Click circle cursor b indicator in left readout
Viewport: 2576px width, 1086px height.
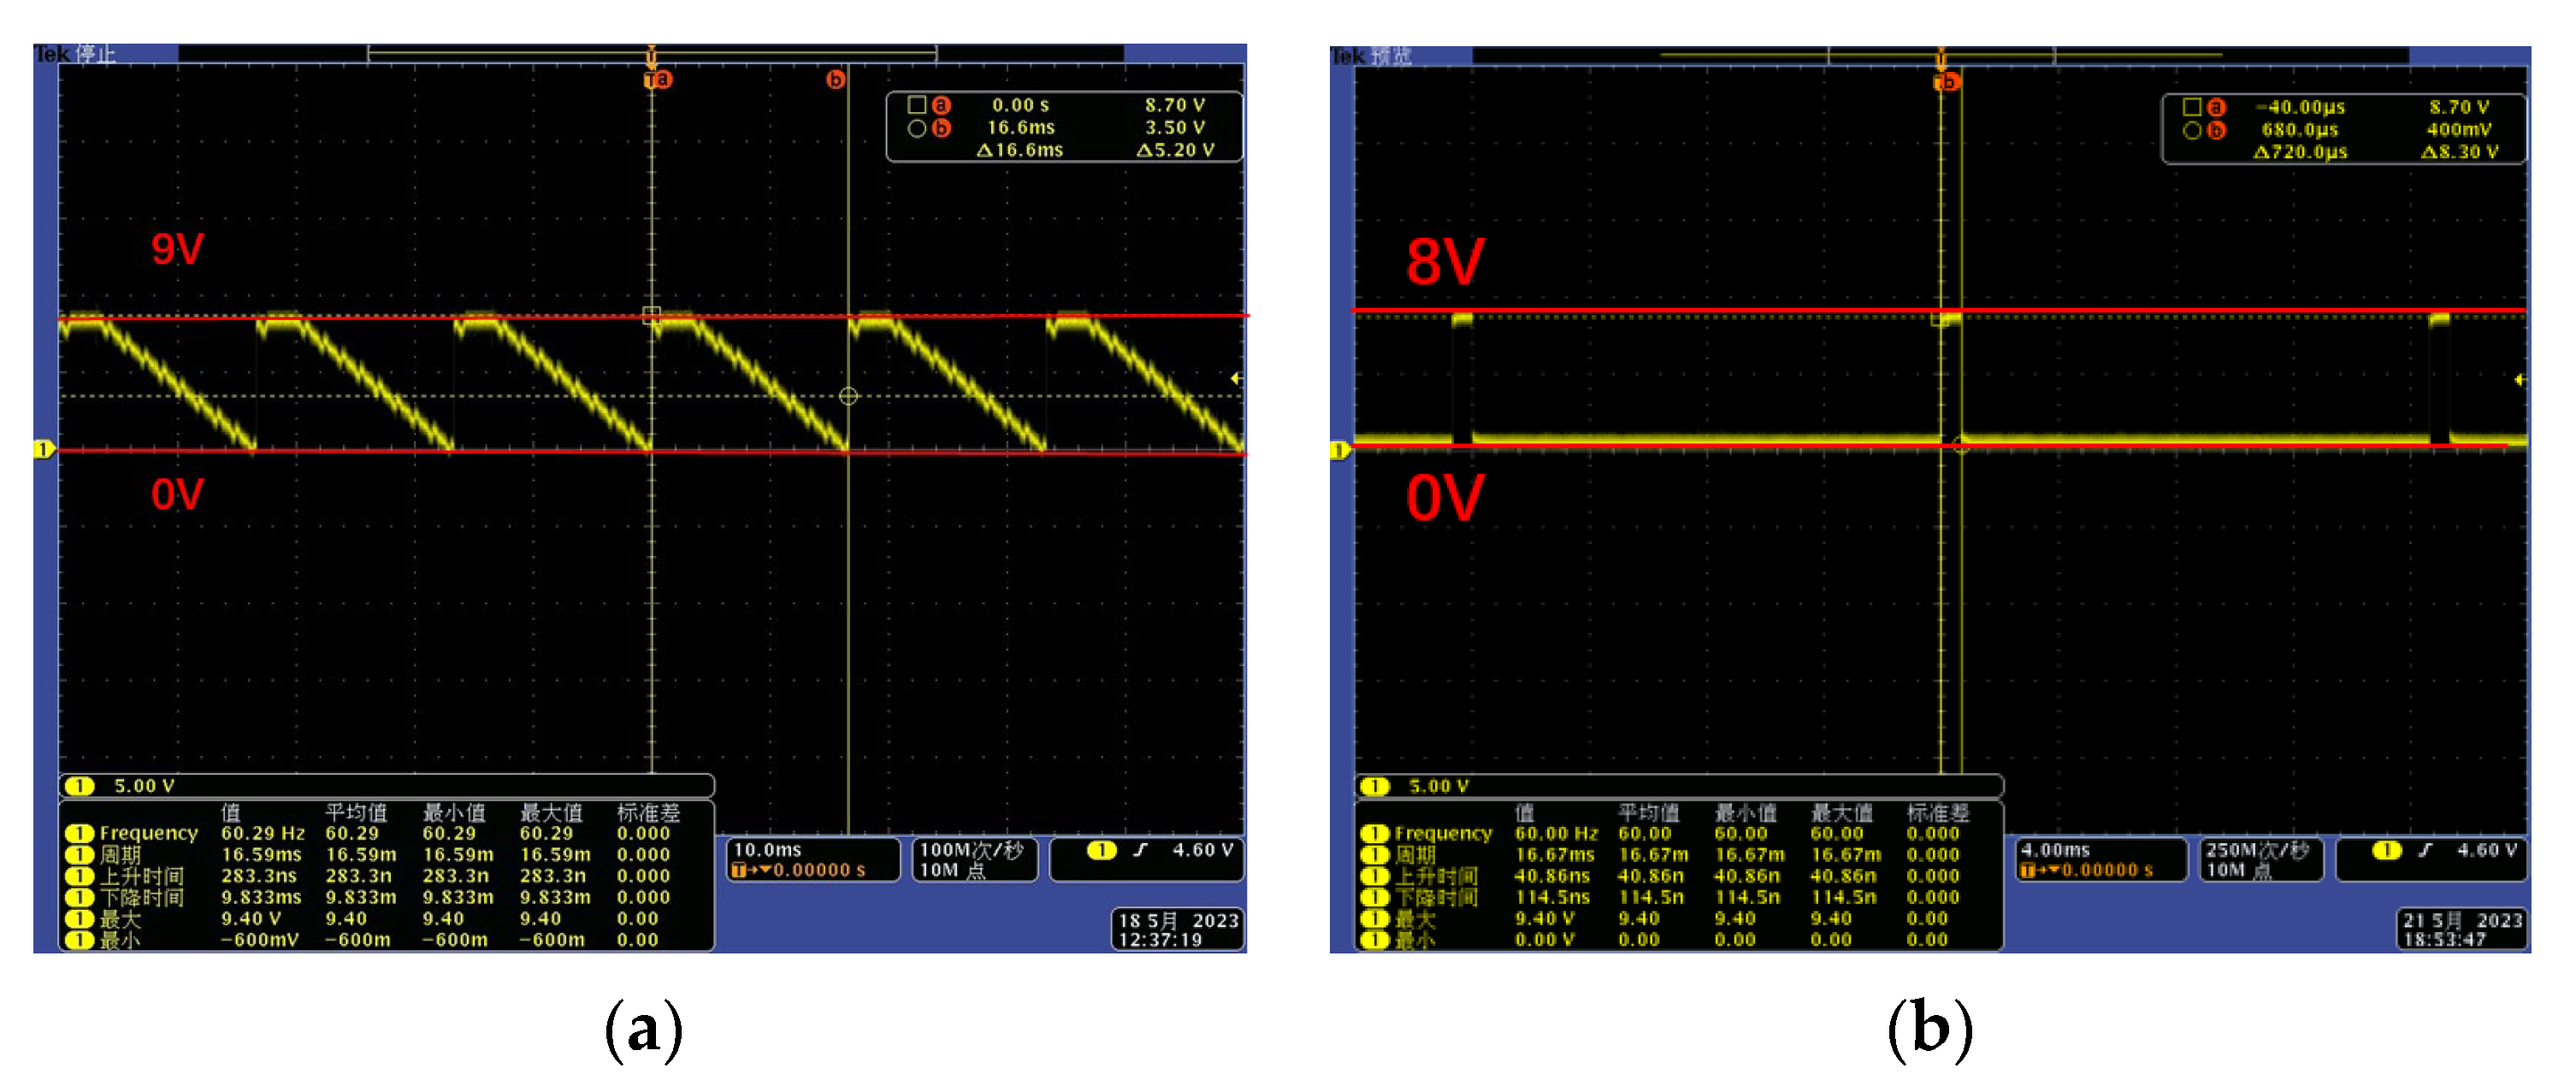[x=916, y=128]
